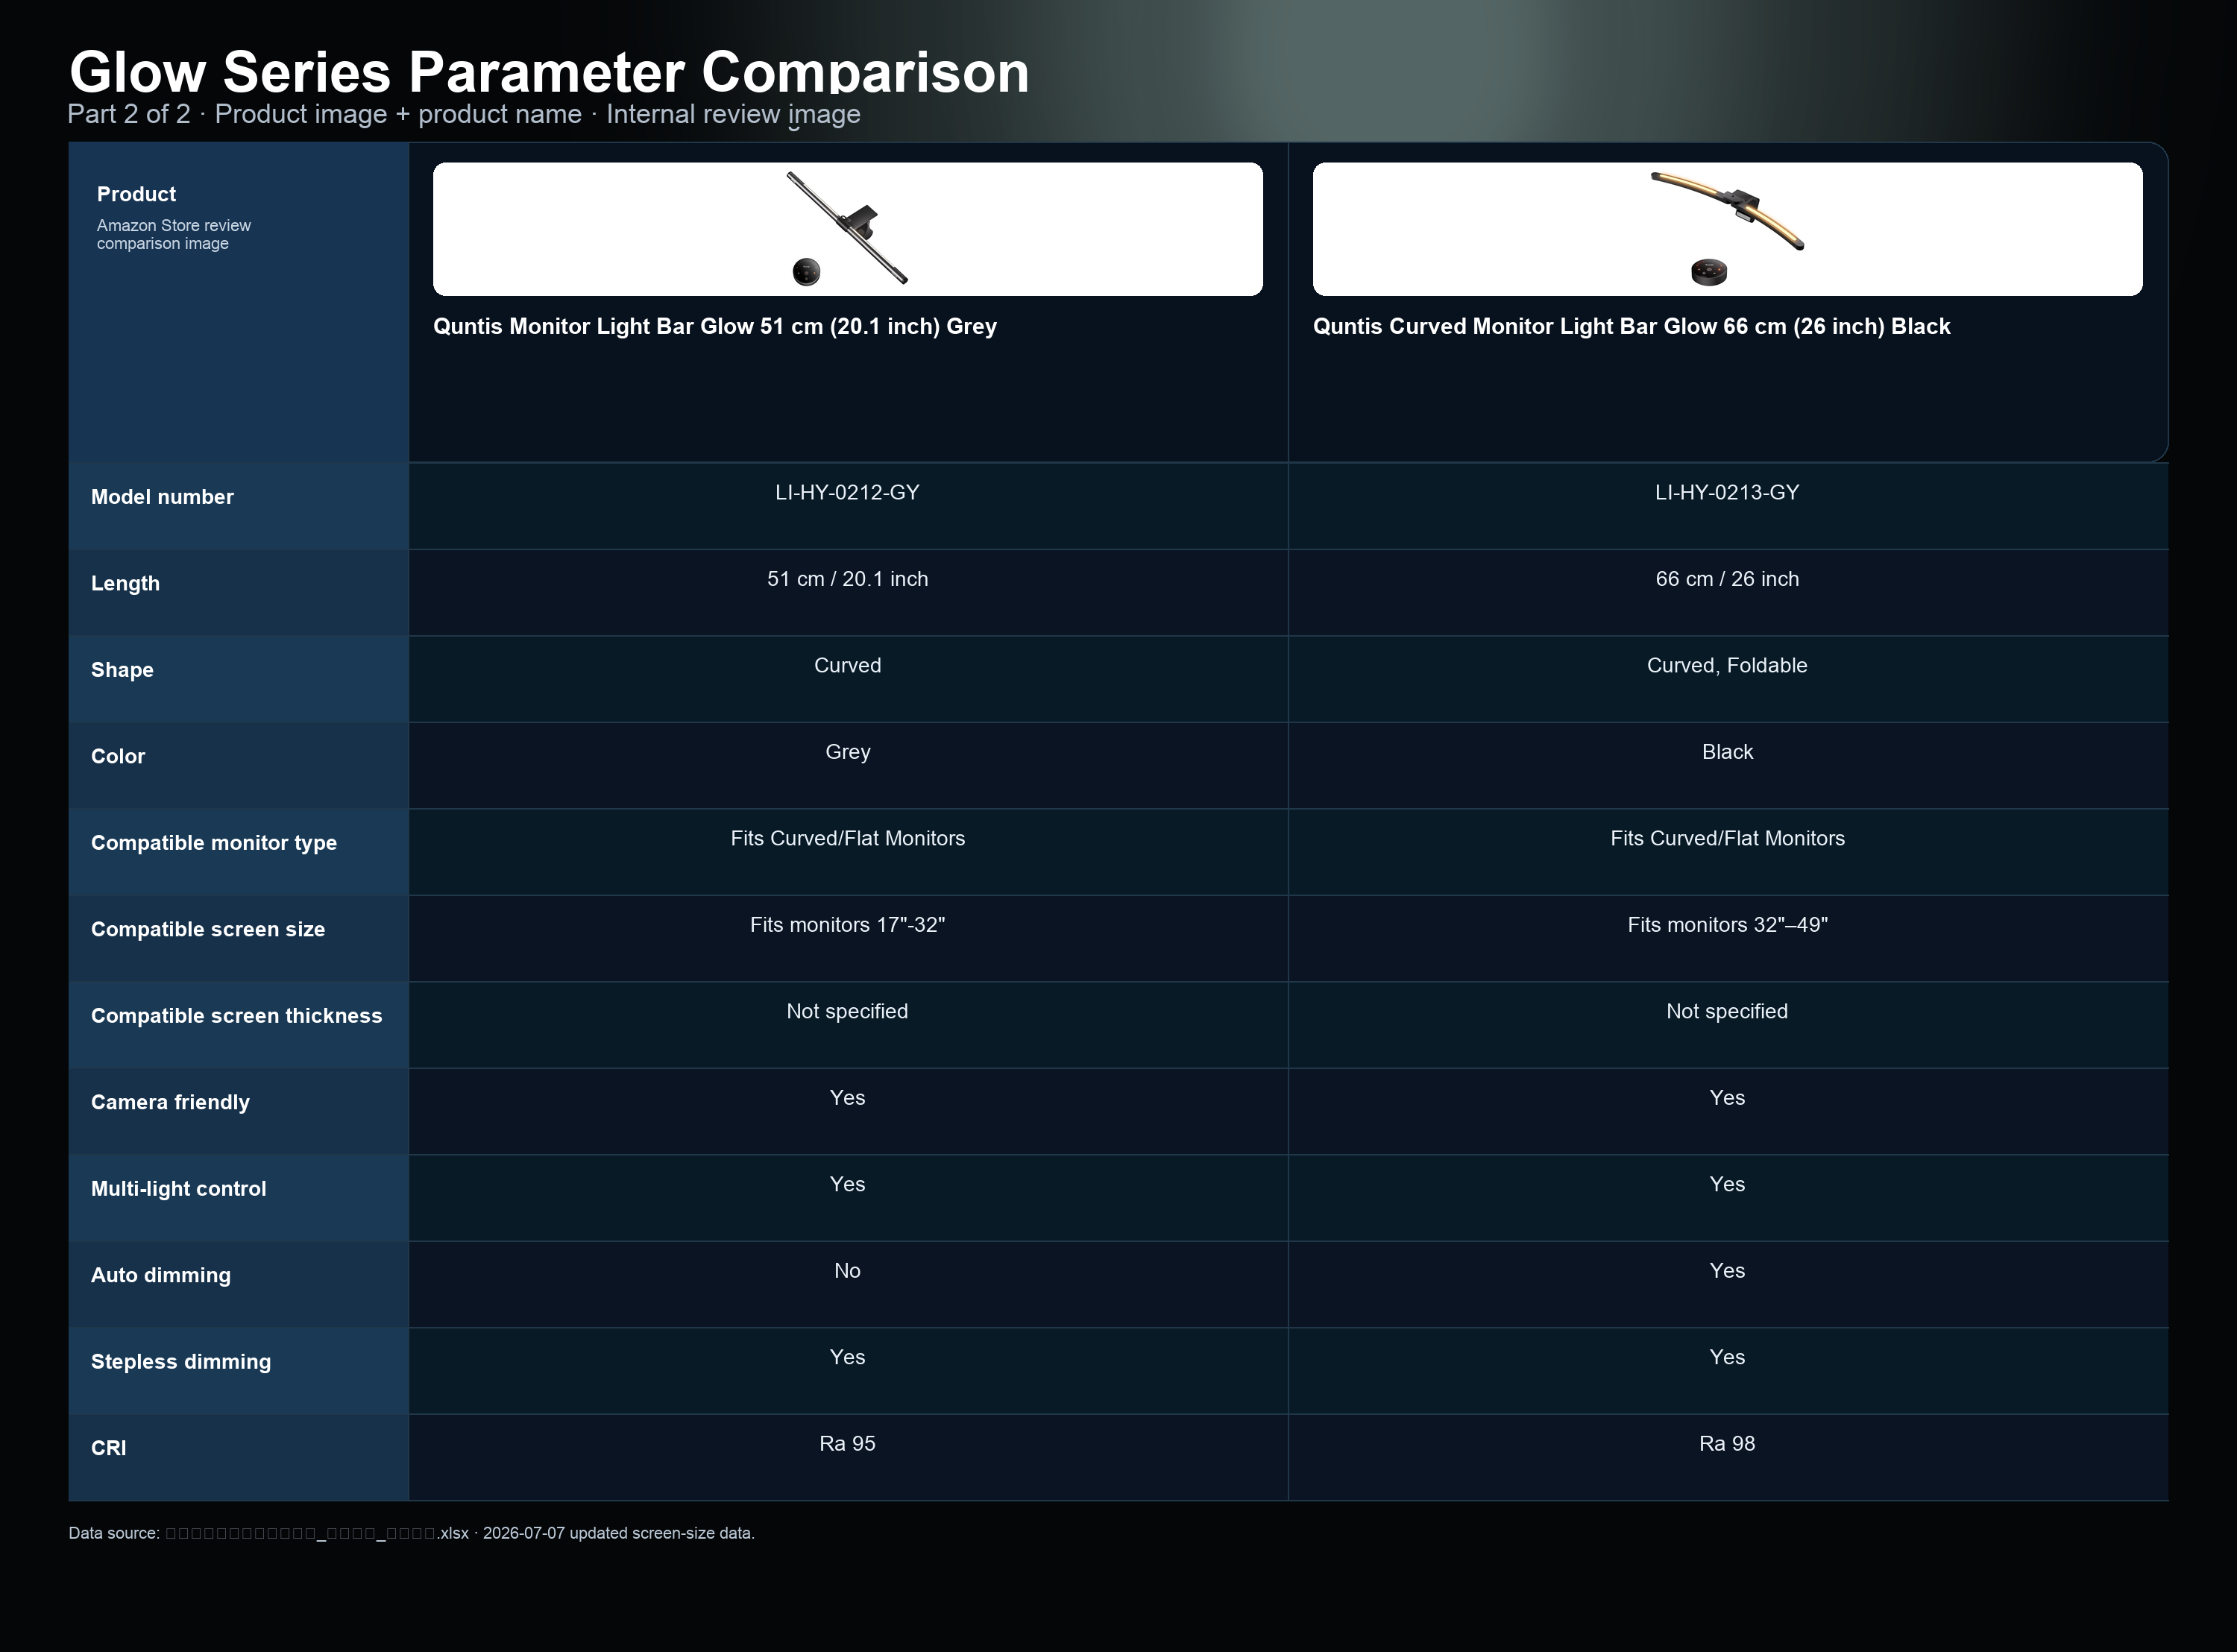Screen dimensions: 2237x1652
Task: Click "Amazon Store review comparison image" caption
Action: coord(174,234)
